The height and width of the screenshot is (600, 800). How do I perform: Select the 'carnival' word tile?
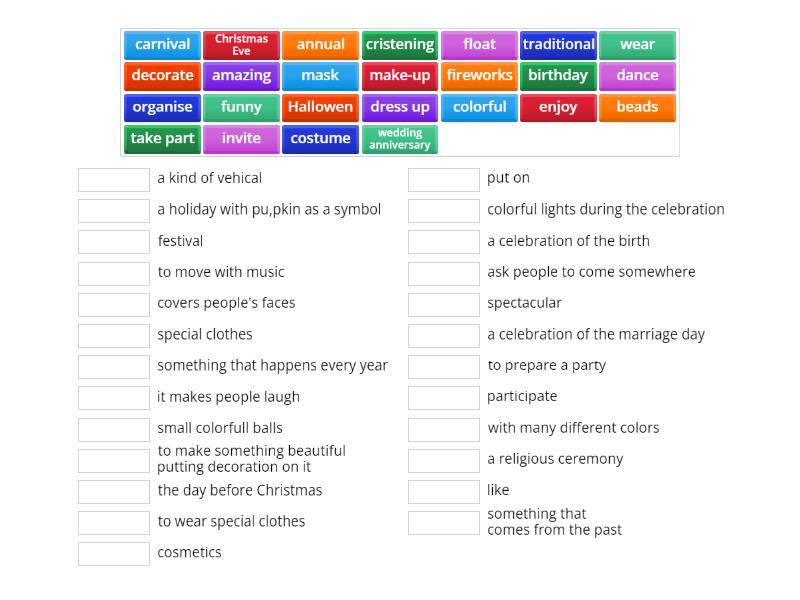click(x=162, y=45)
